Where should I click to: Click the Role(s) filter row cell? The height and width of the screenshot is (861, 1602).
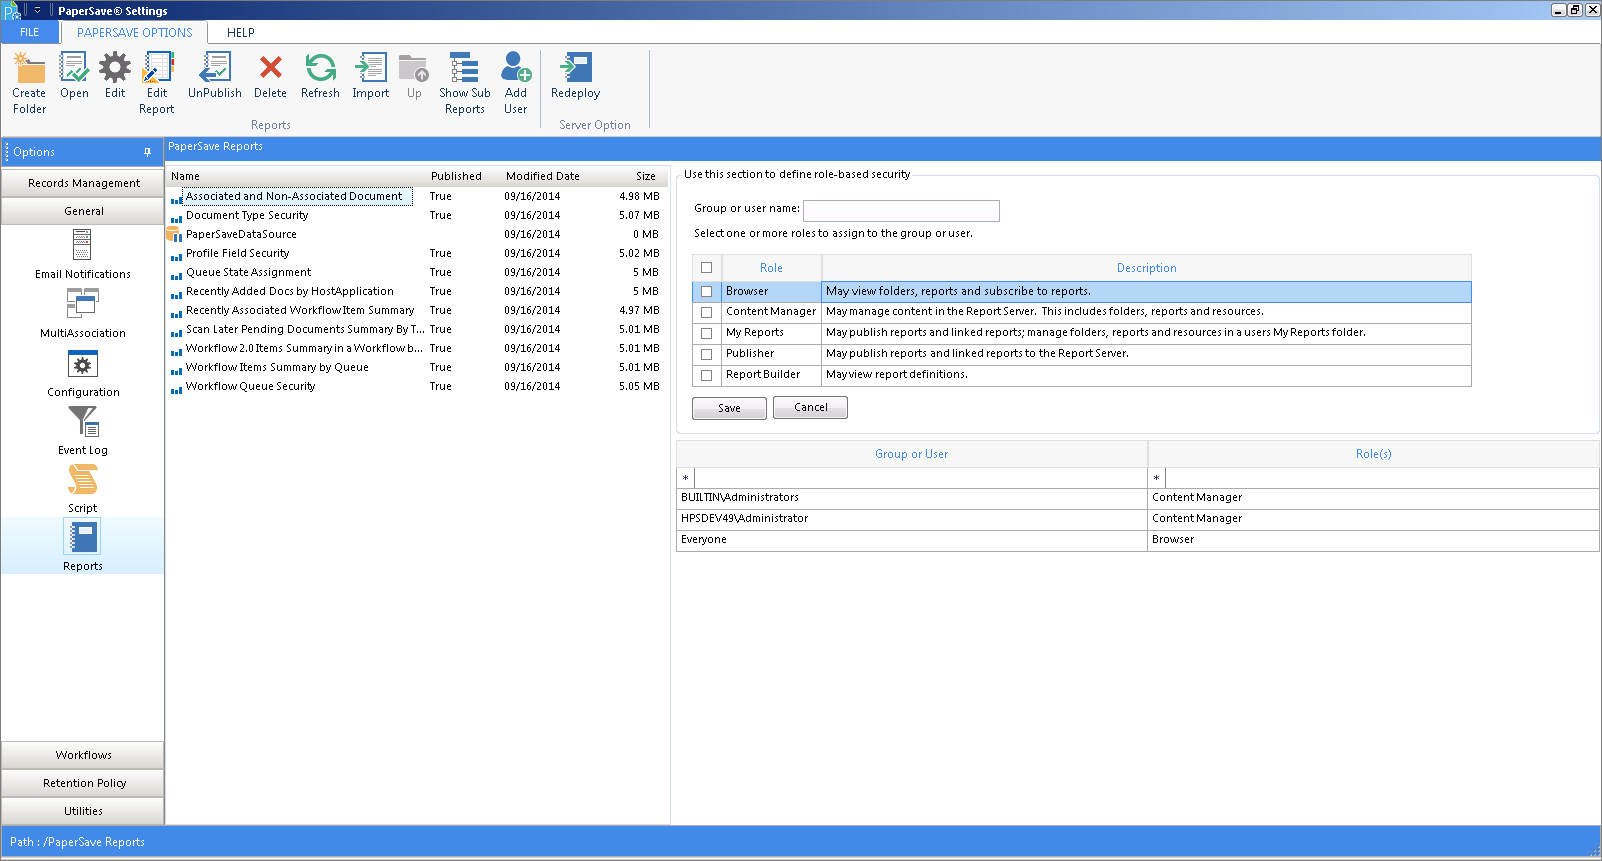1382,478
